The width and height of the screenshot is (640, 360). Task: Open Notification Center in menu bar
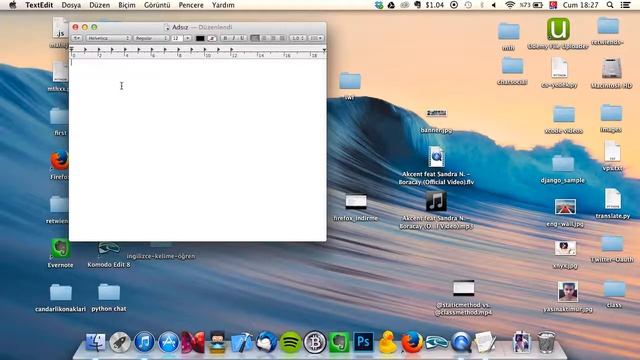[625, 5]
